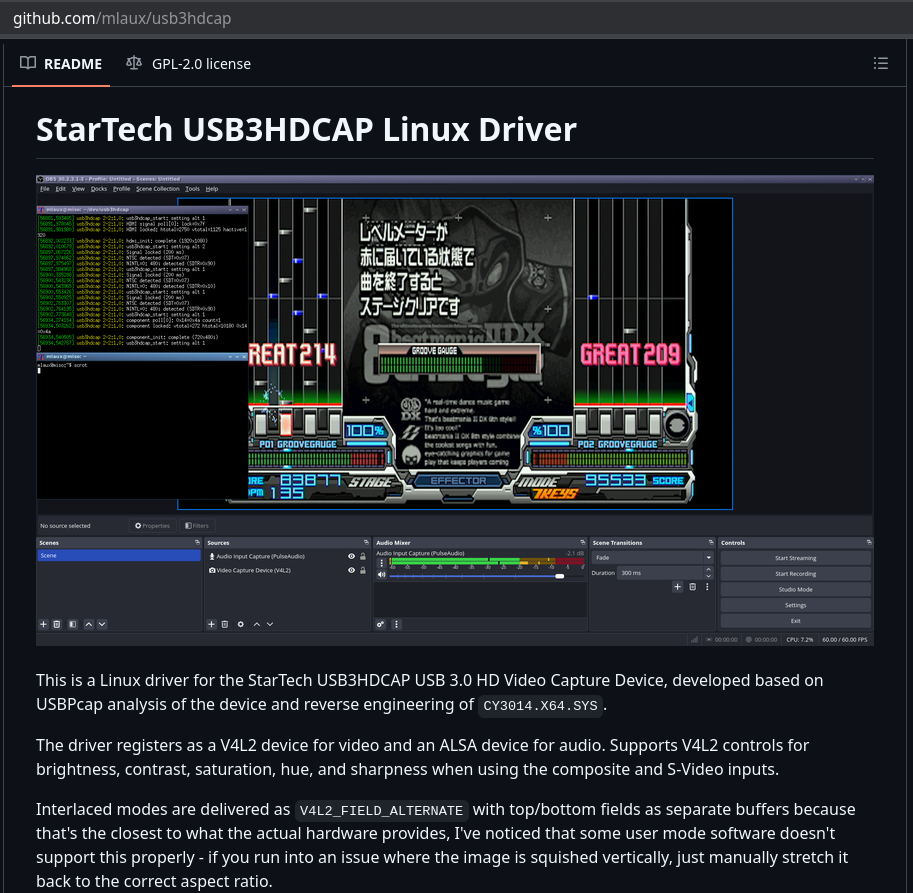Open source properties gear in Sources dock
The width and height of the screenshot is (913, 893).
click(240, 624)
